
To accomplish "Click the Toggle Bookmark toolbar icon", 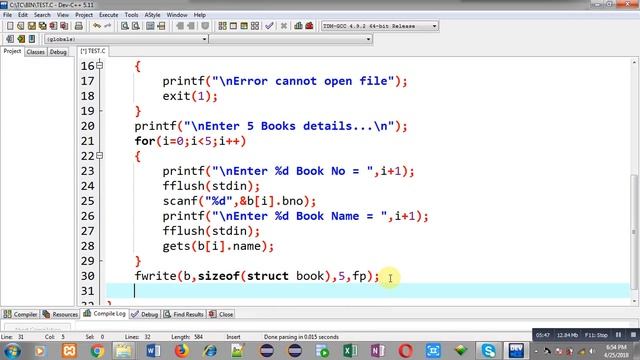I will 21,39.
